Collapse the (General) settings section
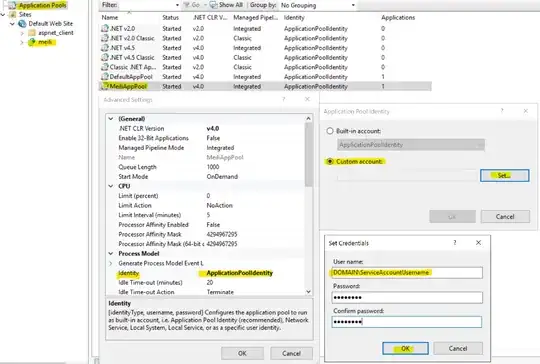The height and width of the screenshot is (364, 540). pyautogui.click(x=111, y=118)
